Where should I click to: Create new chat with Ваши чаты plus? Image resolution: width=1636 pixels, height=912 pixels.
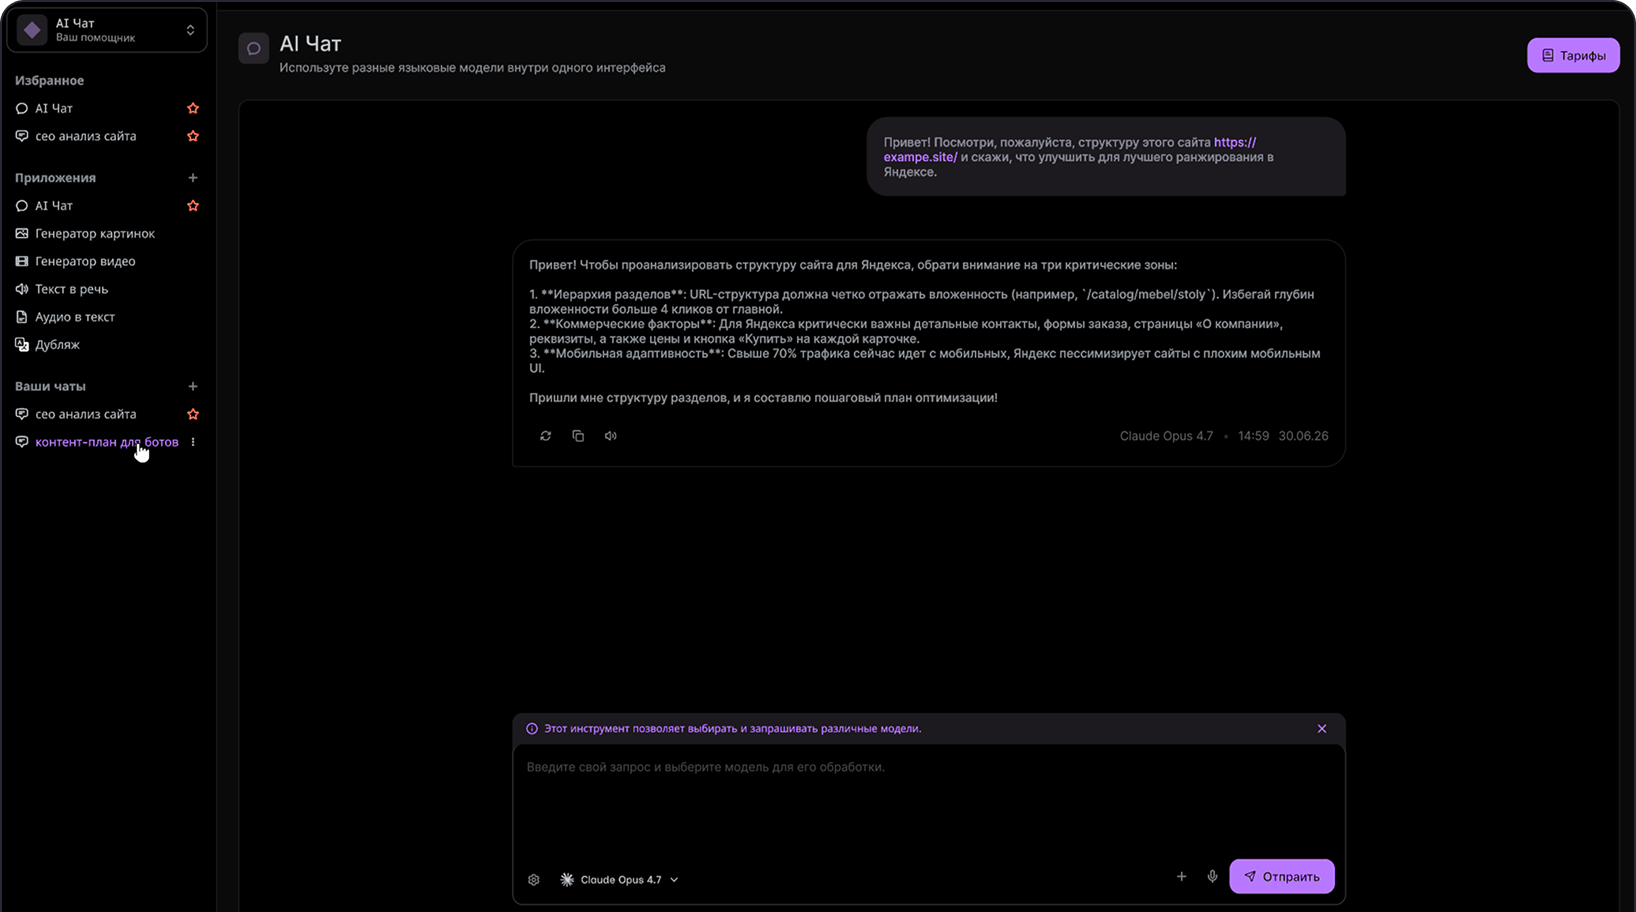193,386
